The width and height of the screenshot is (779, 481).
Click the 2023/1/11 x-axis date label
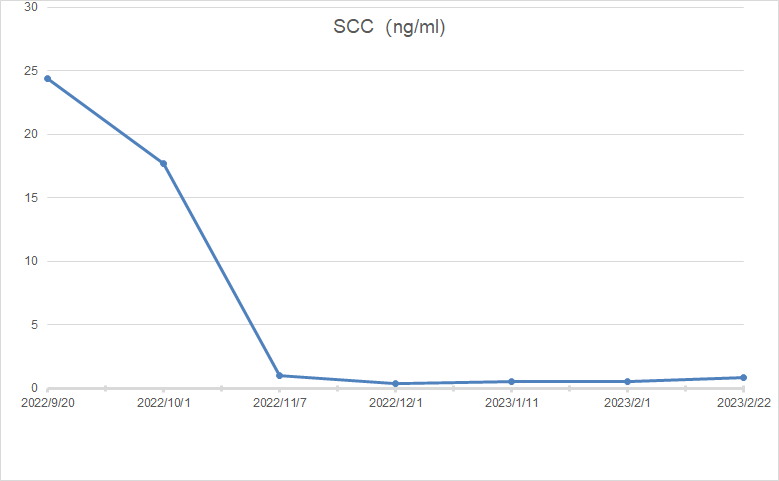pyautogui.click(x=512, y=403)
